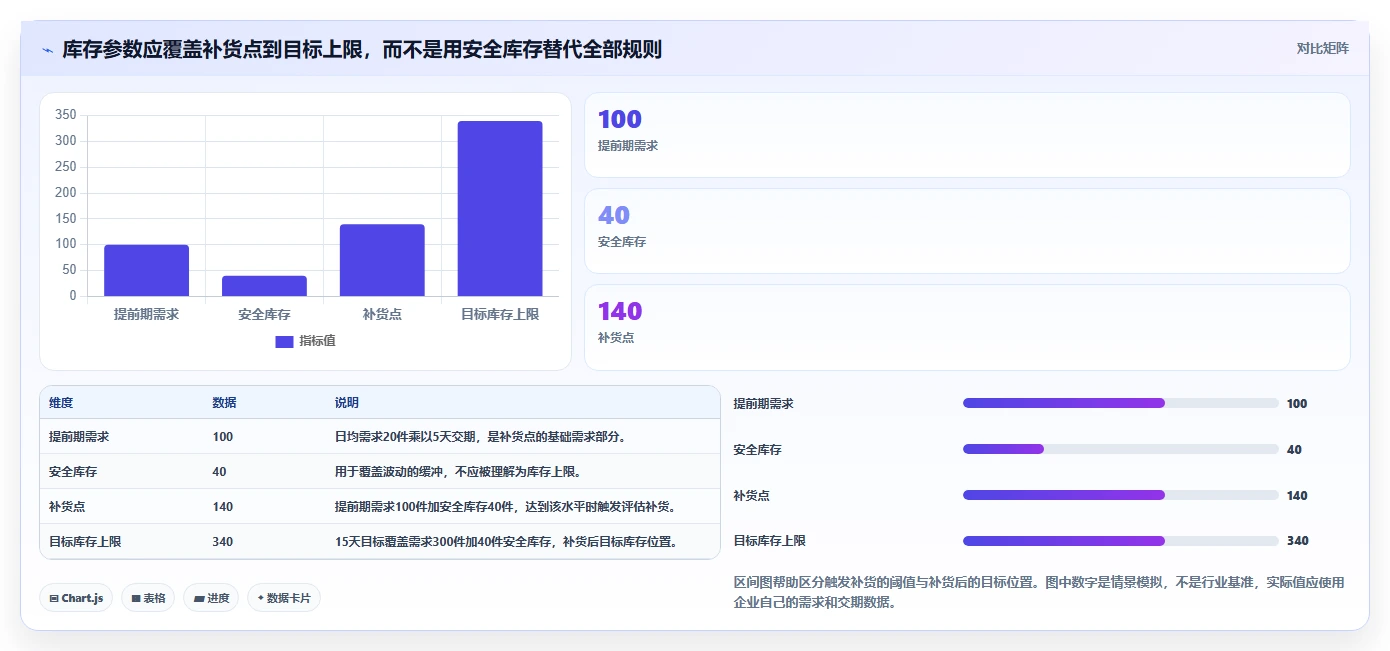The height and width of the screenshot is (651, 1390).
Task: Click the description starting 用于覆盖波动的缓冲
Action: [458, 472]
